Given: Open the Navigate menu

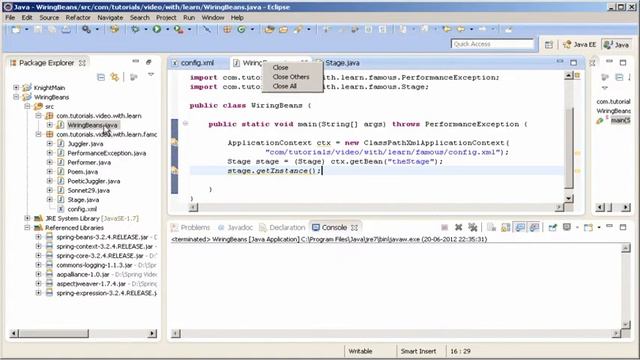Looking at the screenshot, I should pos(110,18).
